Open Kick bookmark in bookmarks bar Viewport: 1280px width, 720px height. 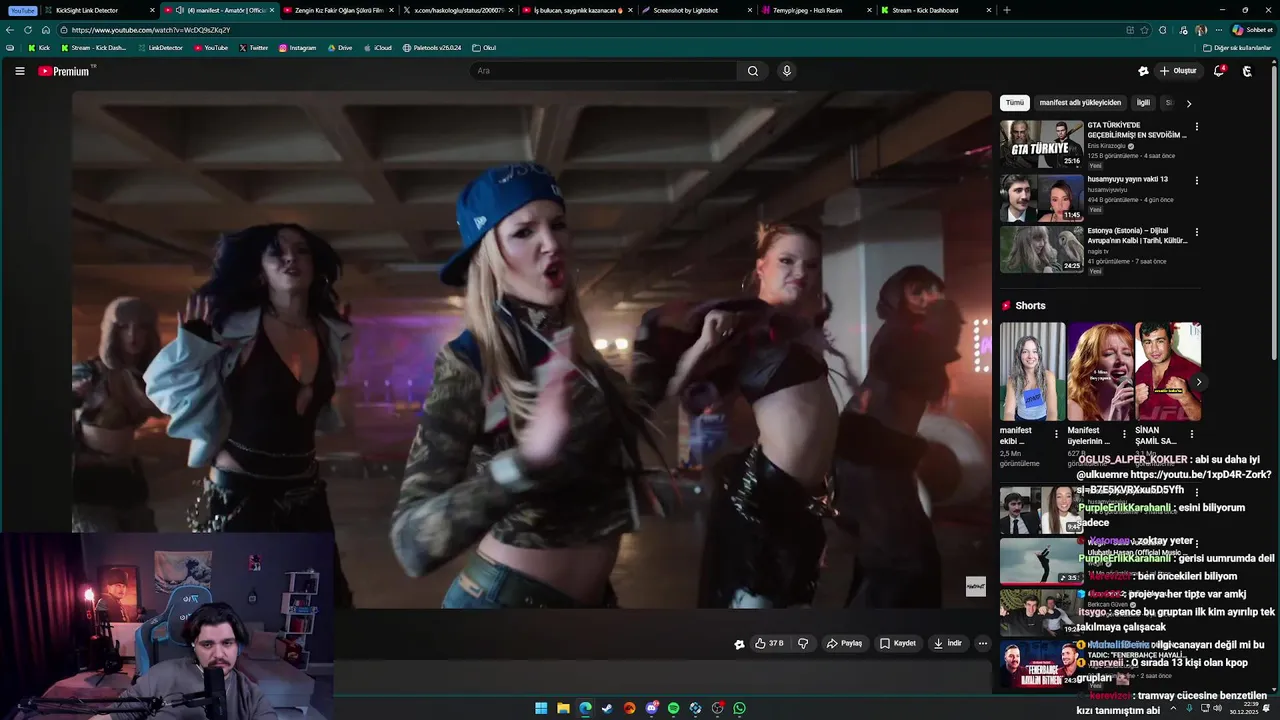[39, 48]
